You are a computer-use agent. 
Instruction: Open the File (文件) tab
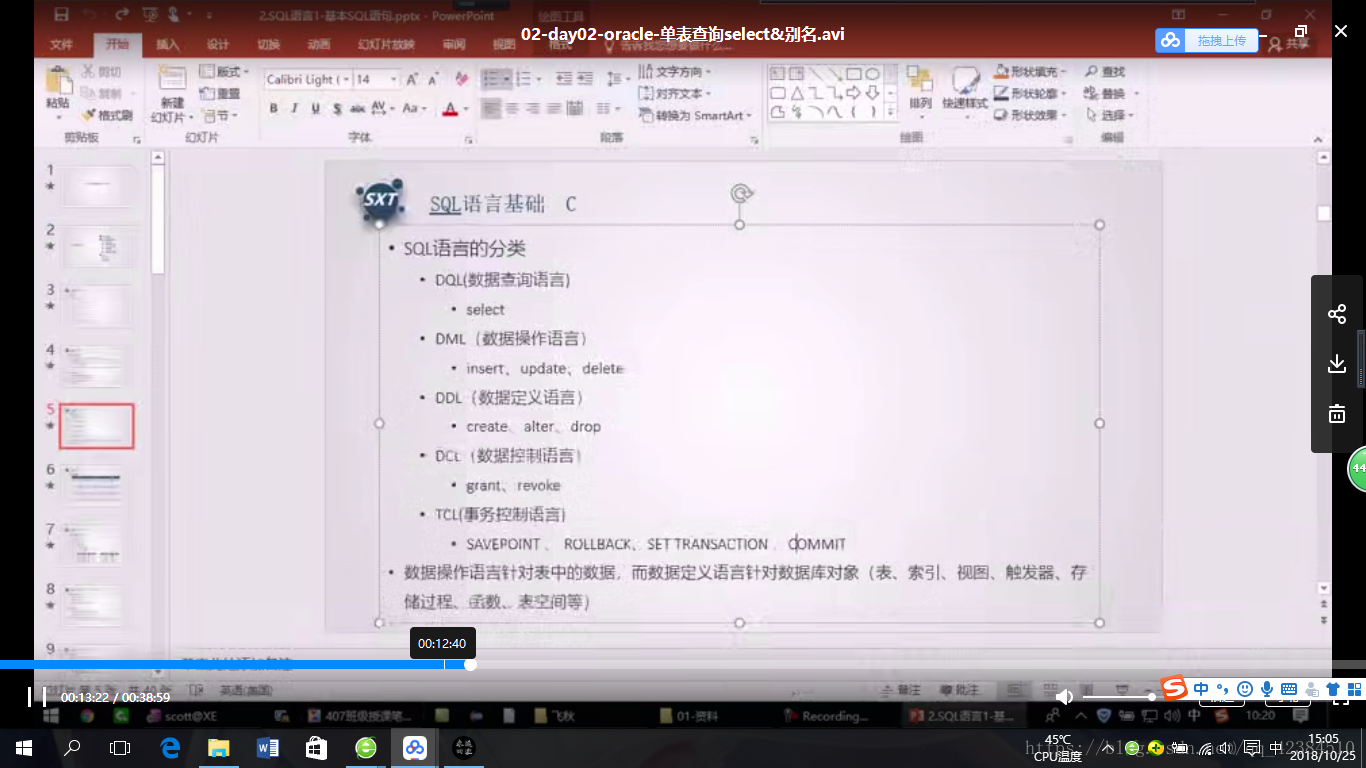tap(62, 45)
